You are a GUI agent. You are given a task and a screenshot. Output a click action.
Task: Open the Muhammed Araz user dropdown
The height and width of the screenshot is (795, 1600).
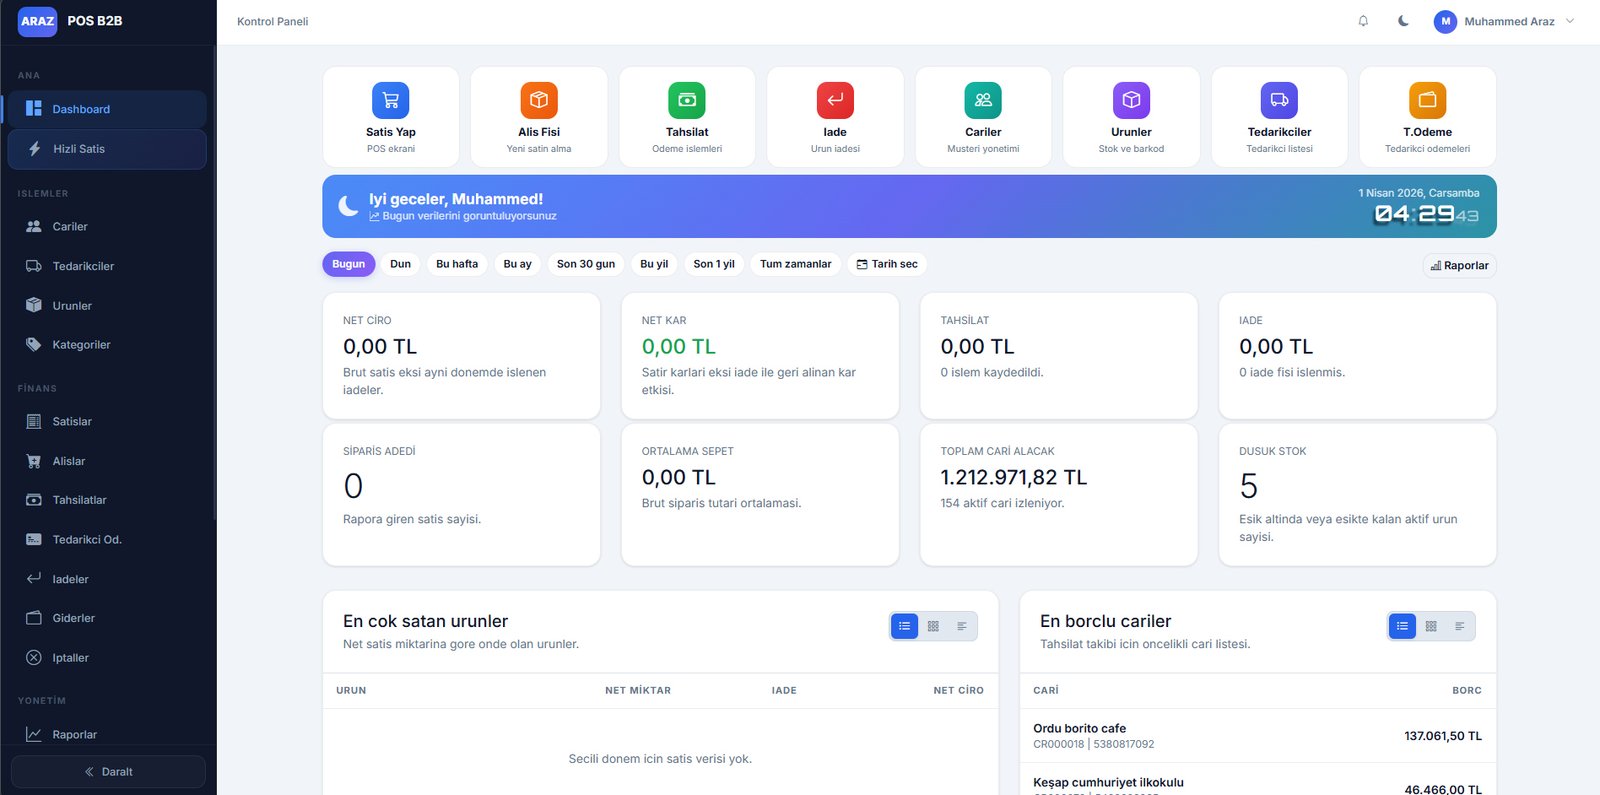[x=1504, y=21]
